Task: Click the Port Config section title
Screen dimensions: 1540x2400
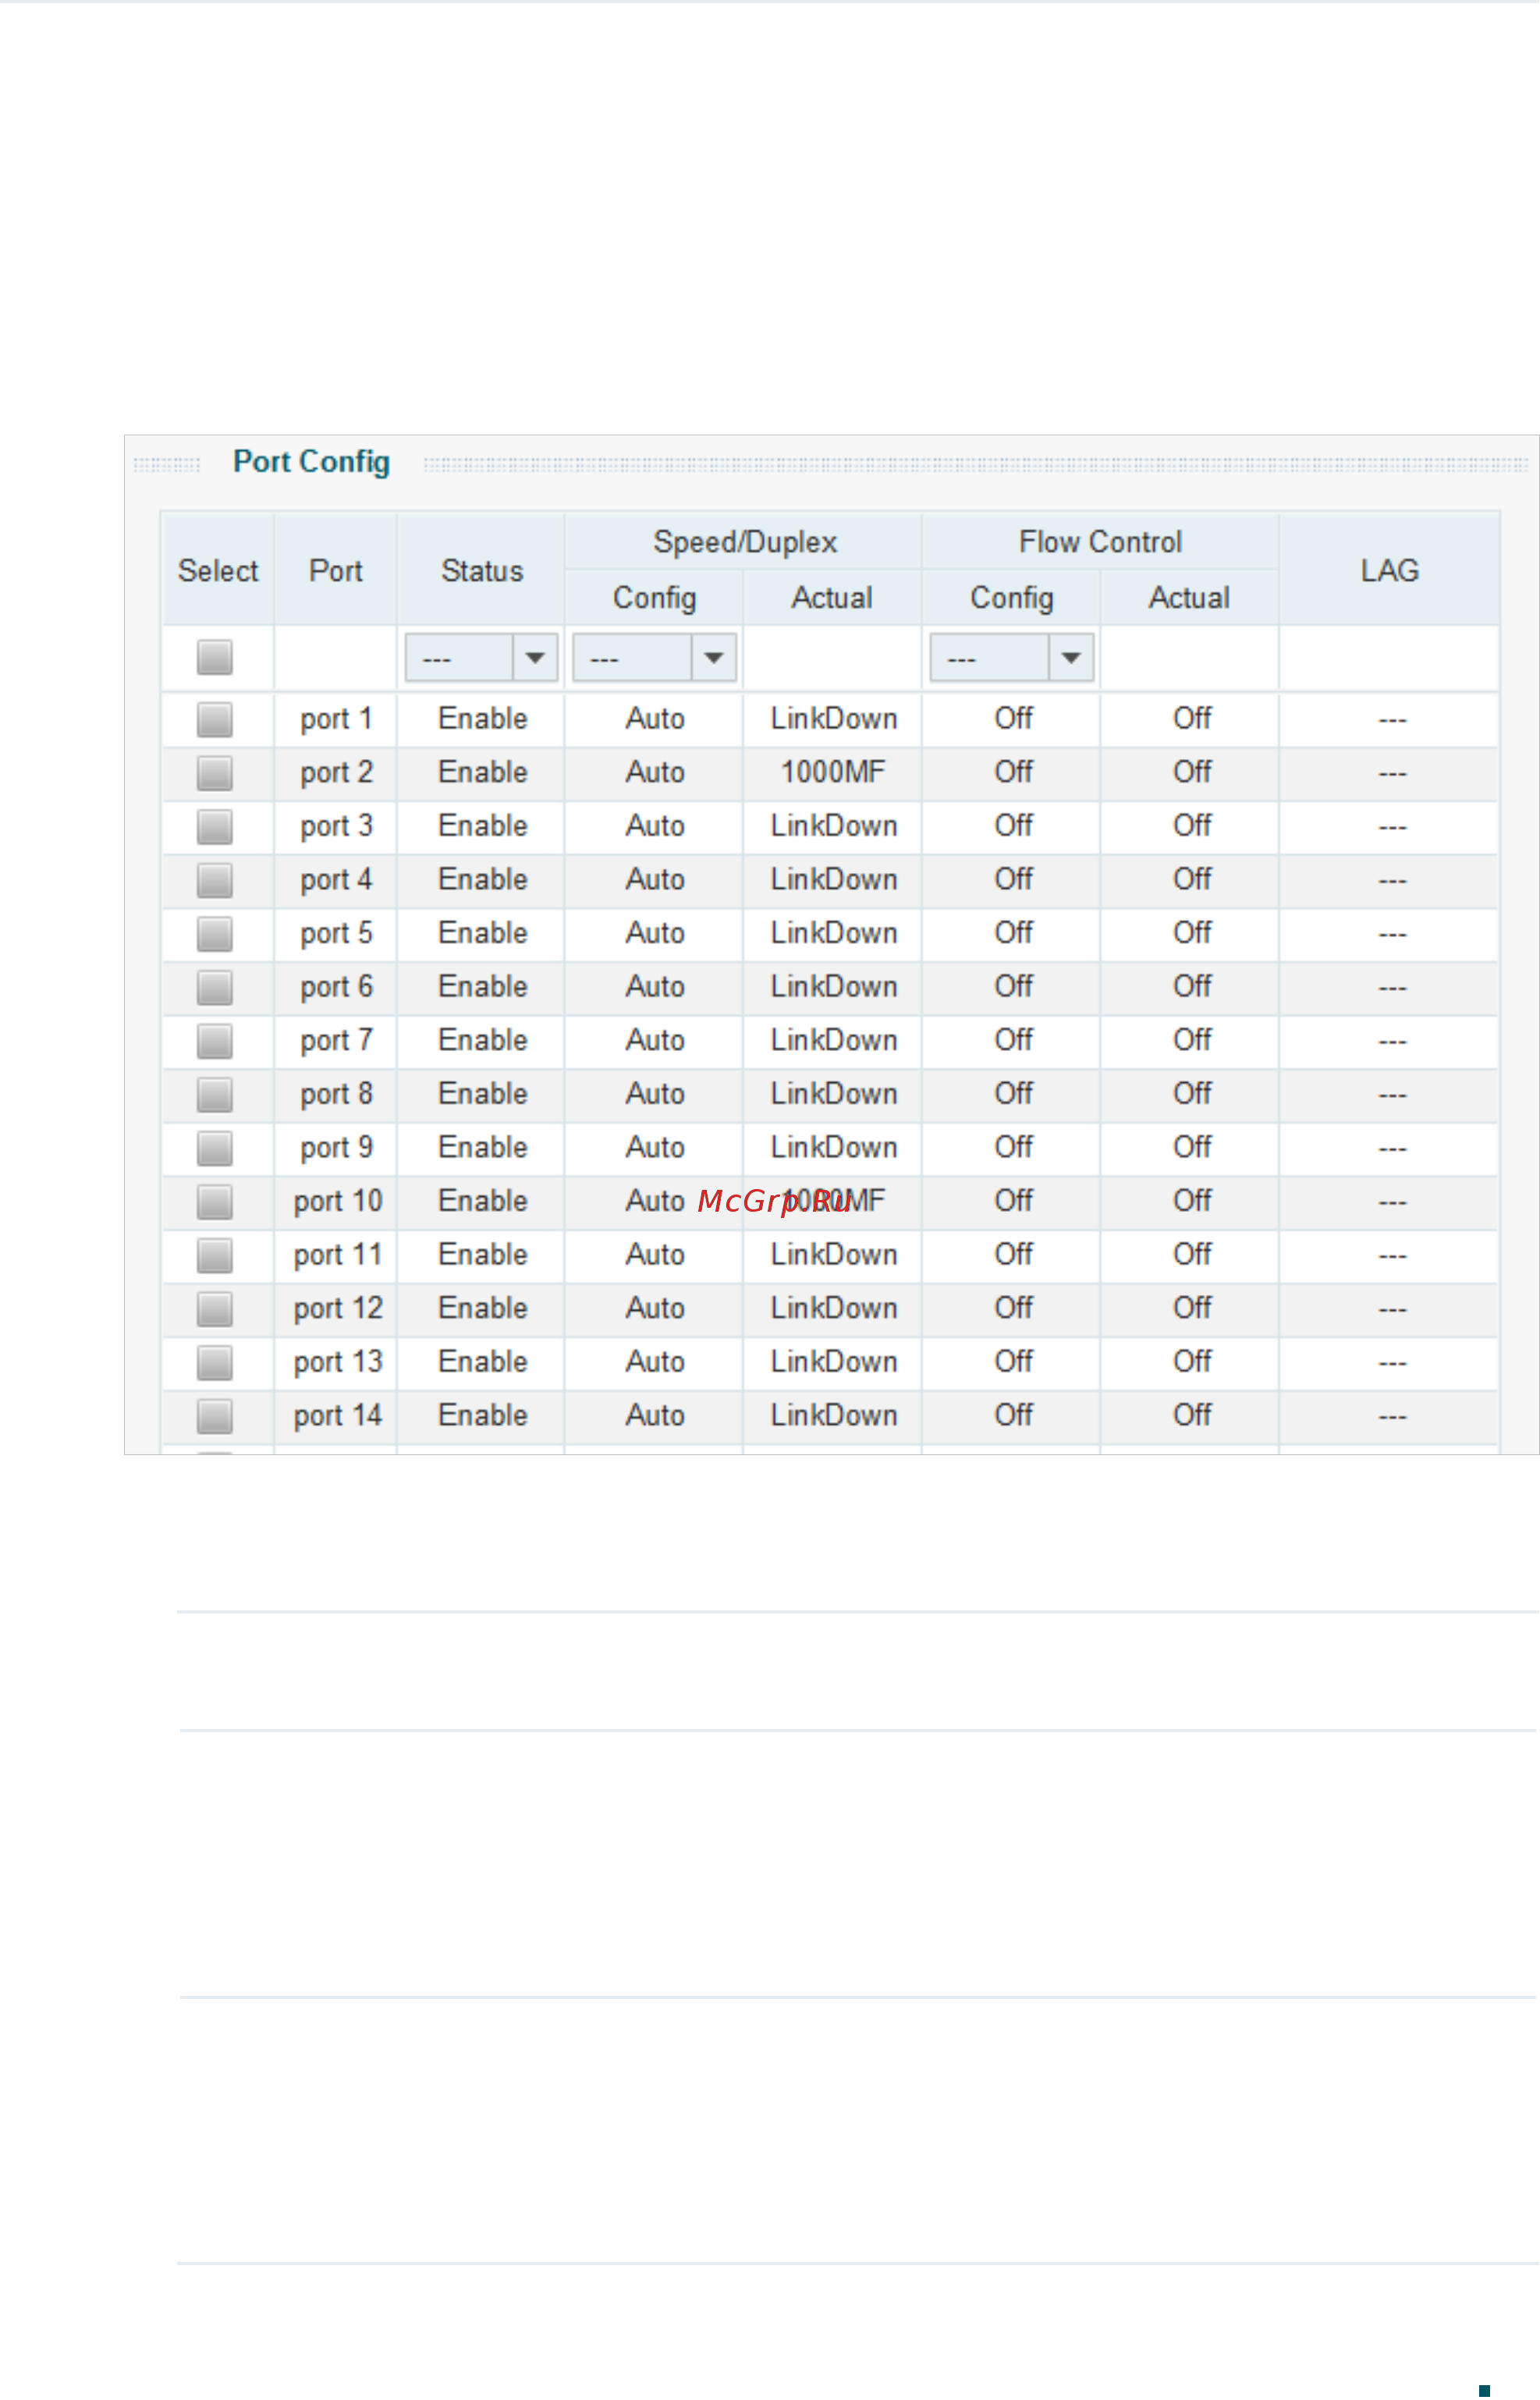Action: pyautogui.click(x=311, y=462)
